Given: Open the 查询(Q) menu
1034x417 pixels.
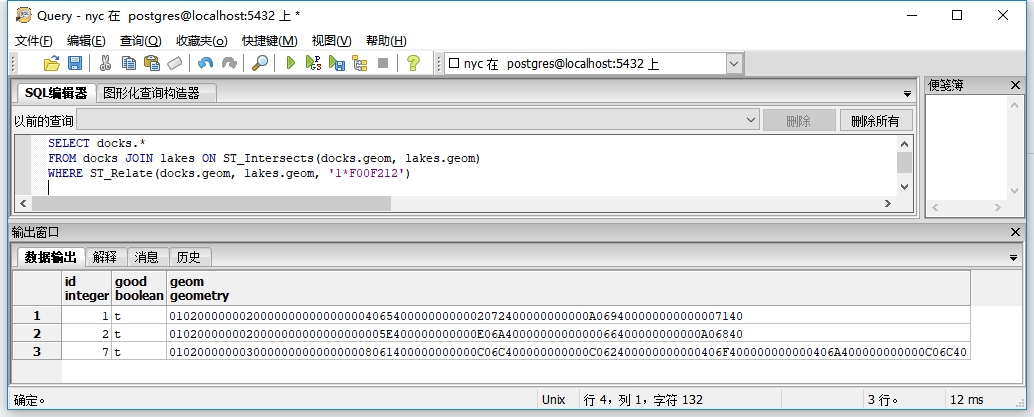Looking at the screenshot, I should click(x=140, y=41).
